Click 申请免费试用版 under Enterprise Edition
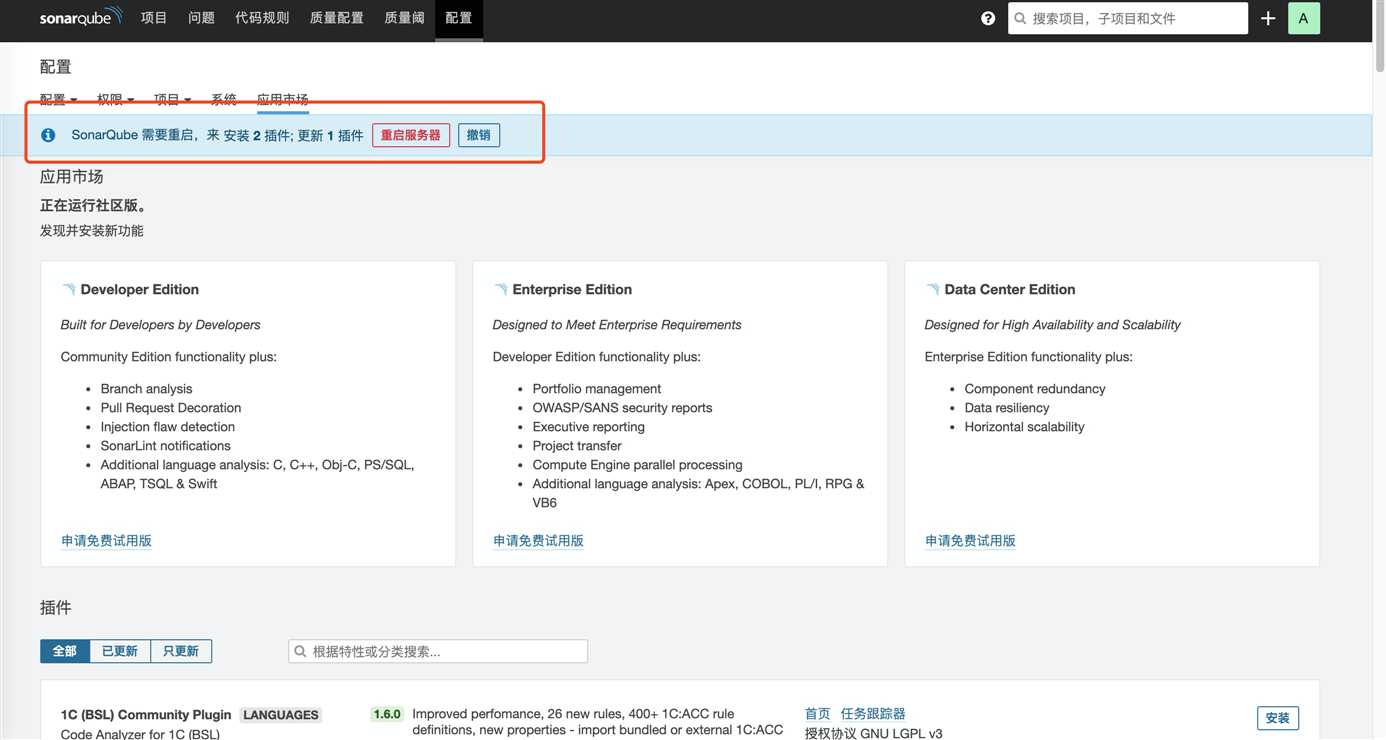The image size is (1386, 740). click(x=538, y=540)
